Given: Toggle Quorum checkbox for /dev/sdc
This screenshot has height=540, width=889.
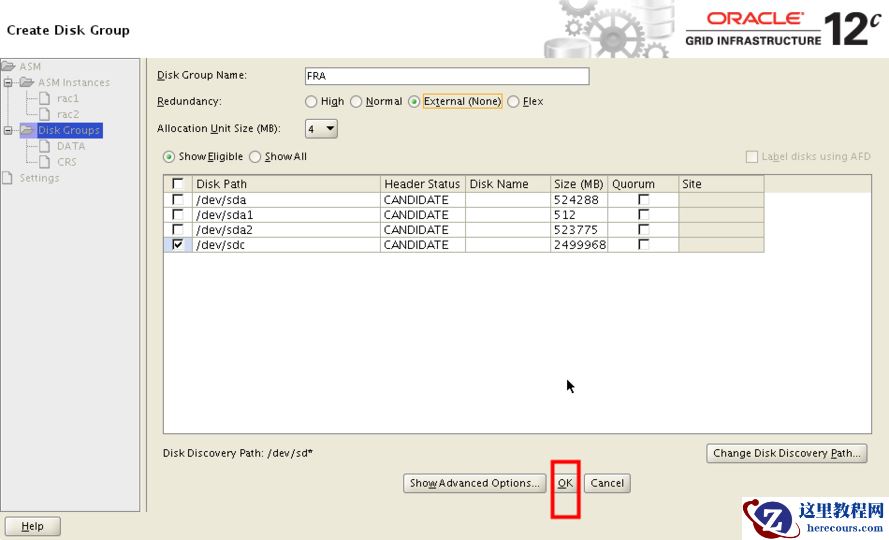Looking at the screenshot, I should pos(644,244).
